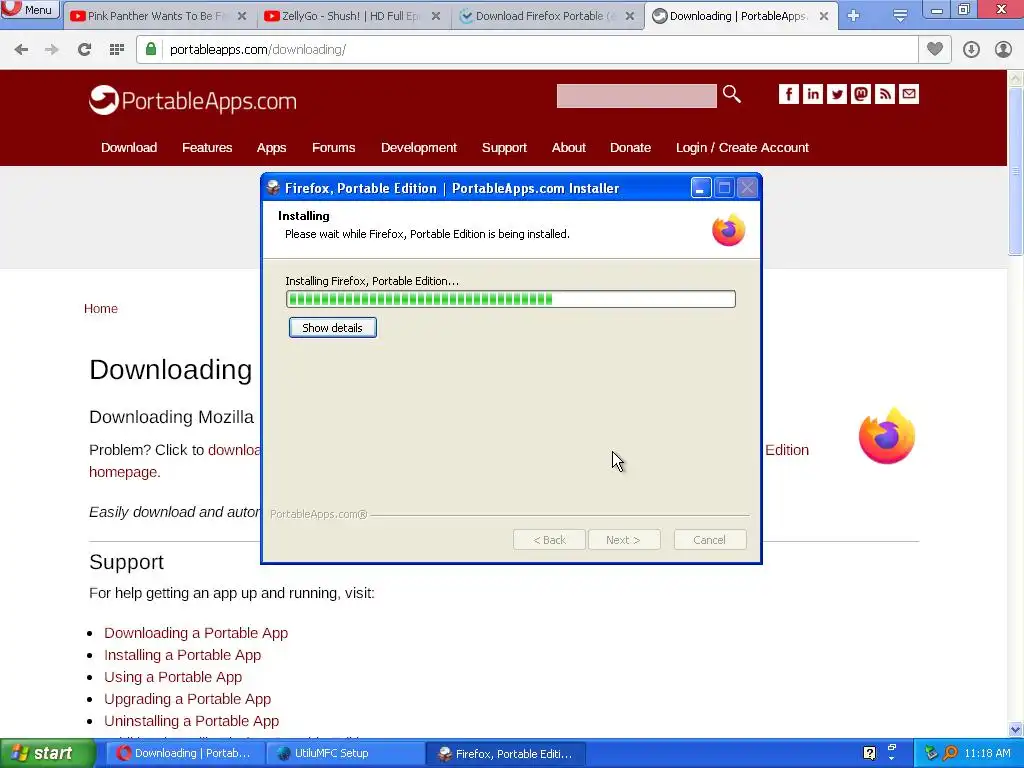This screenshot has height=768, width=1024.
Task: Click the 11:18 AM clock
Action: (987, 753)
